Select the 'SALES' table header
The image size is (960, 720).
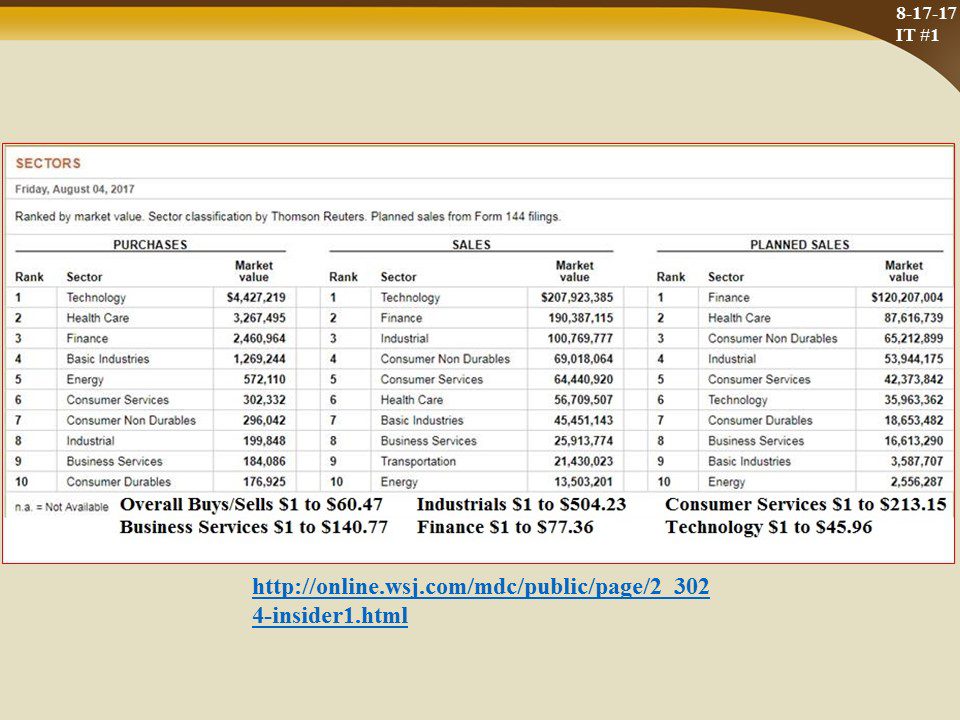(471, 245)
